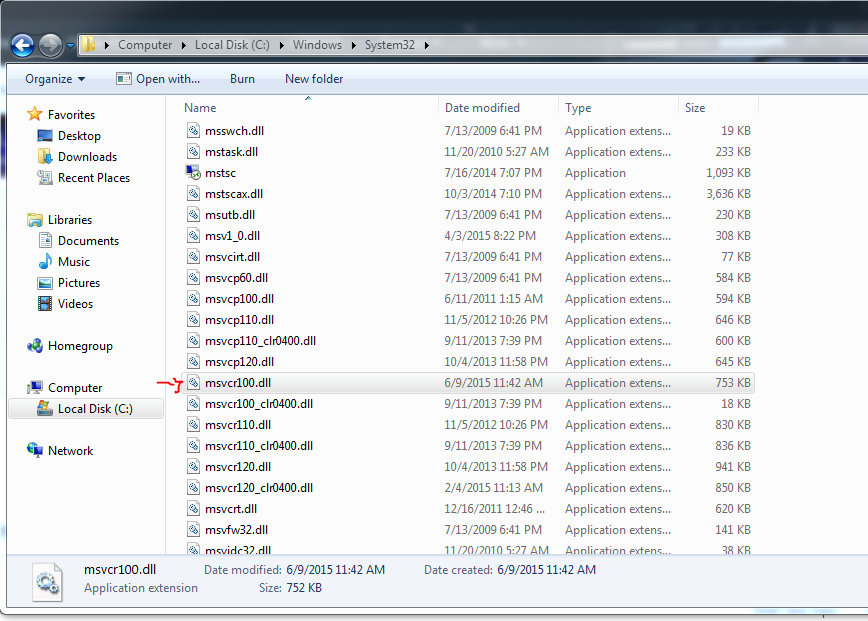Click the Libraries icon in navigation pane
Screen dimensions: 868x621
[35, 220]
